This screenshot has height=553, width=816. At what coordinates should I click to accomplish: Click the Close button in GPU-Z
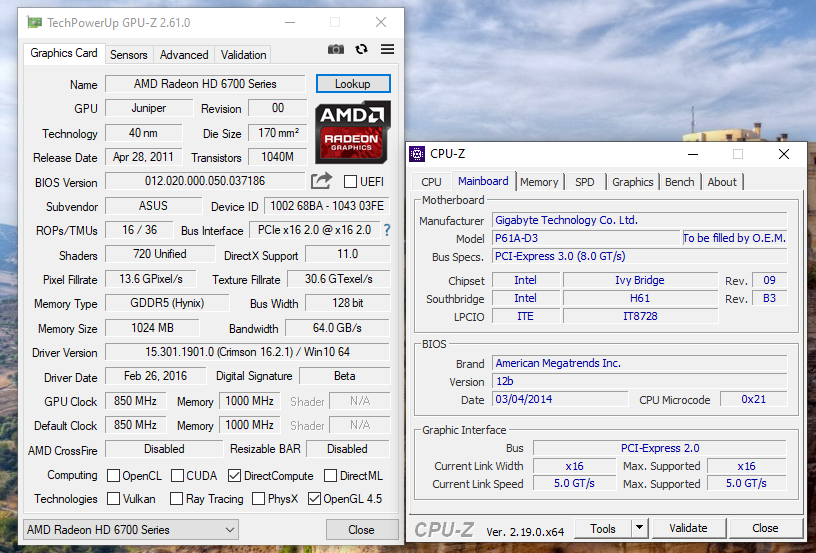click(361, 530)
